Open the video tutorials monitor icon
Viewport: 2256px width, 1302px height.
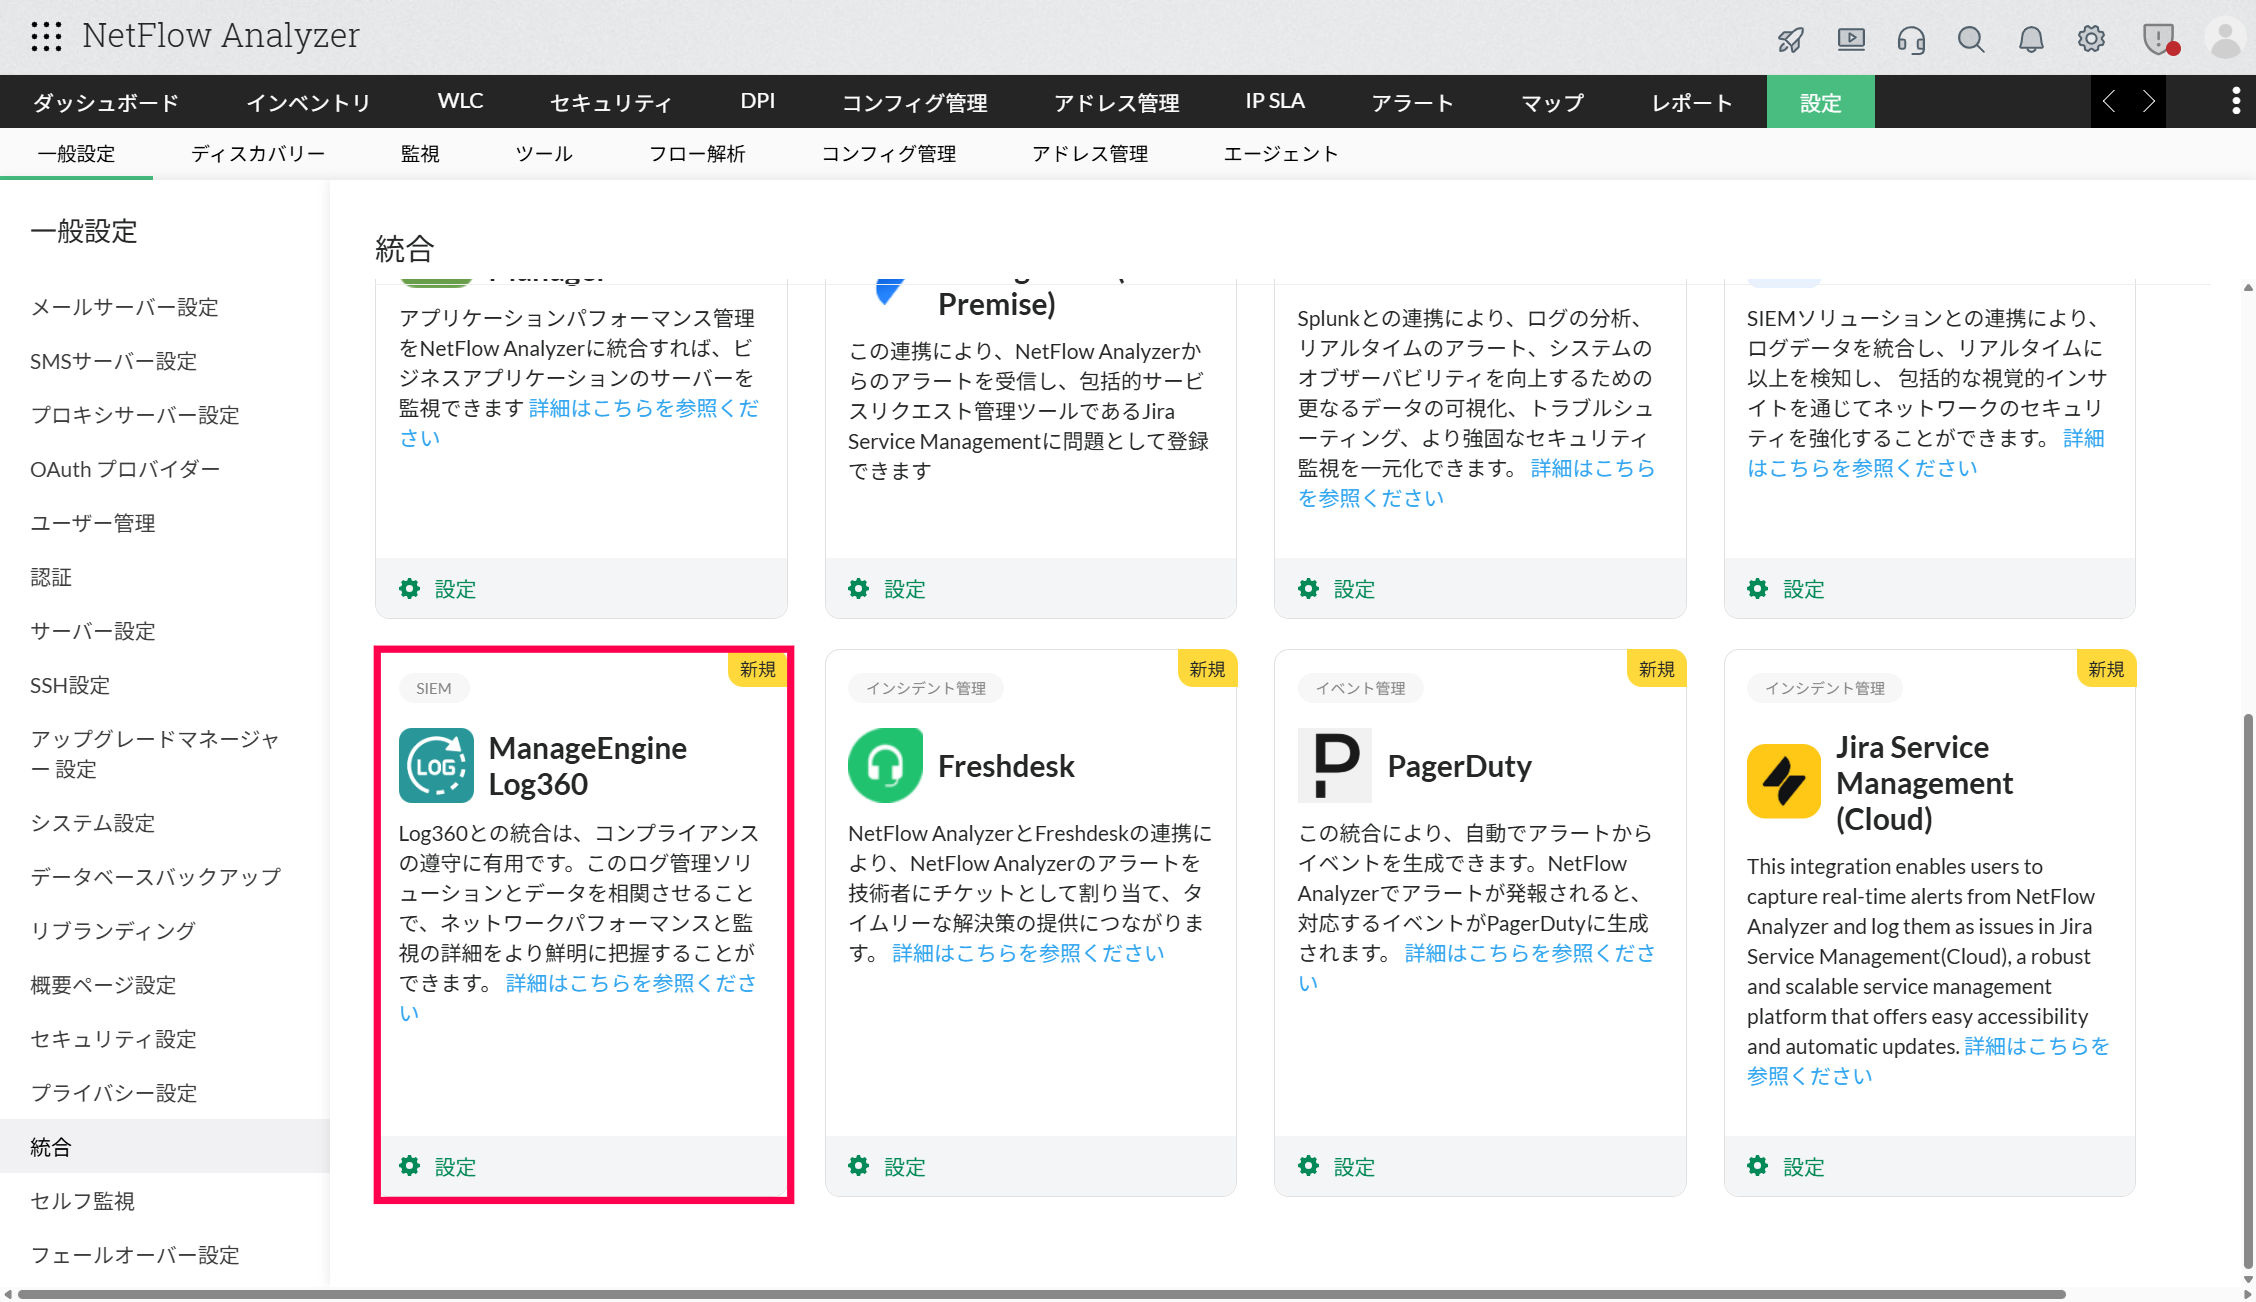(x=1851, y=39)
